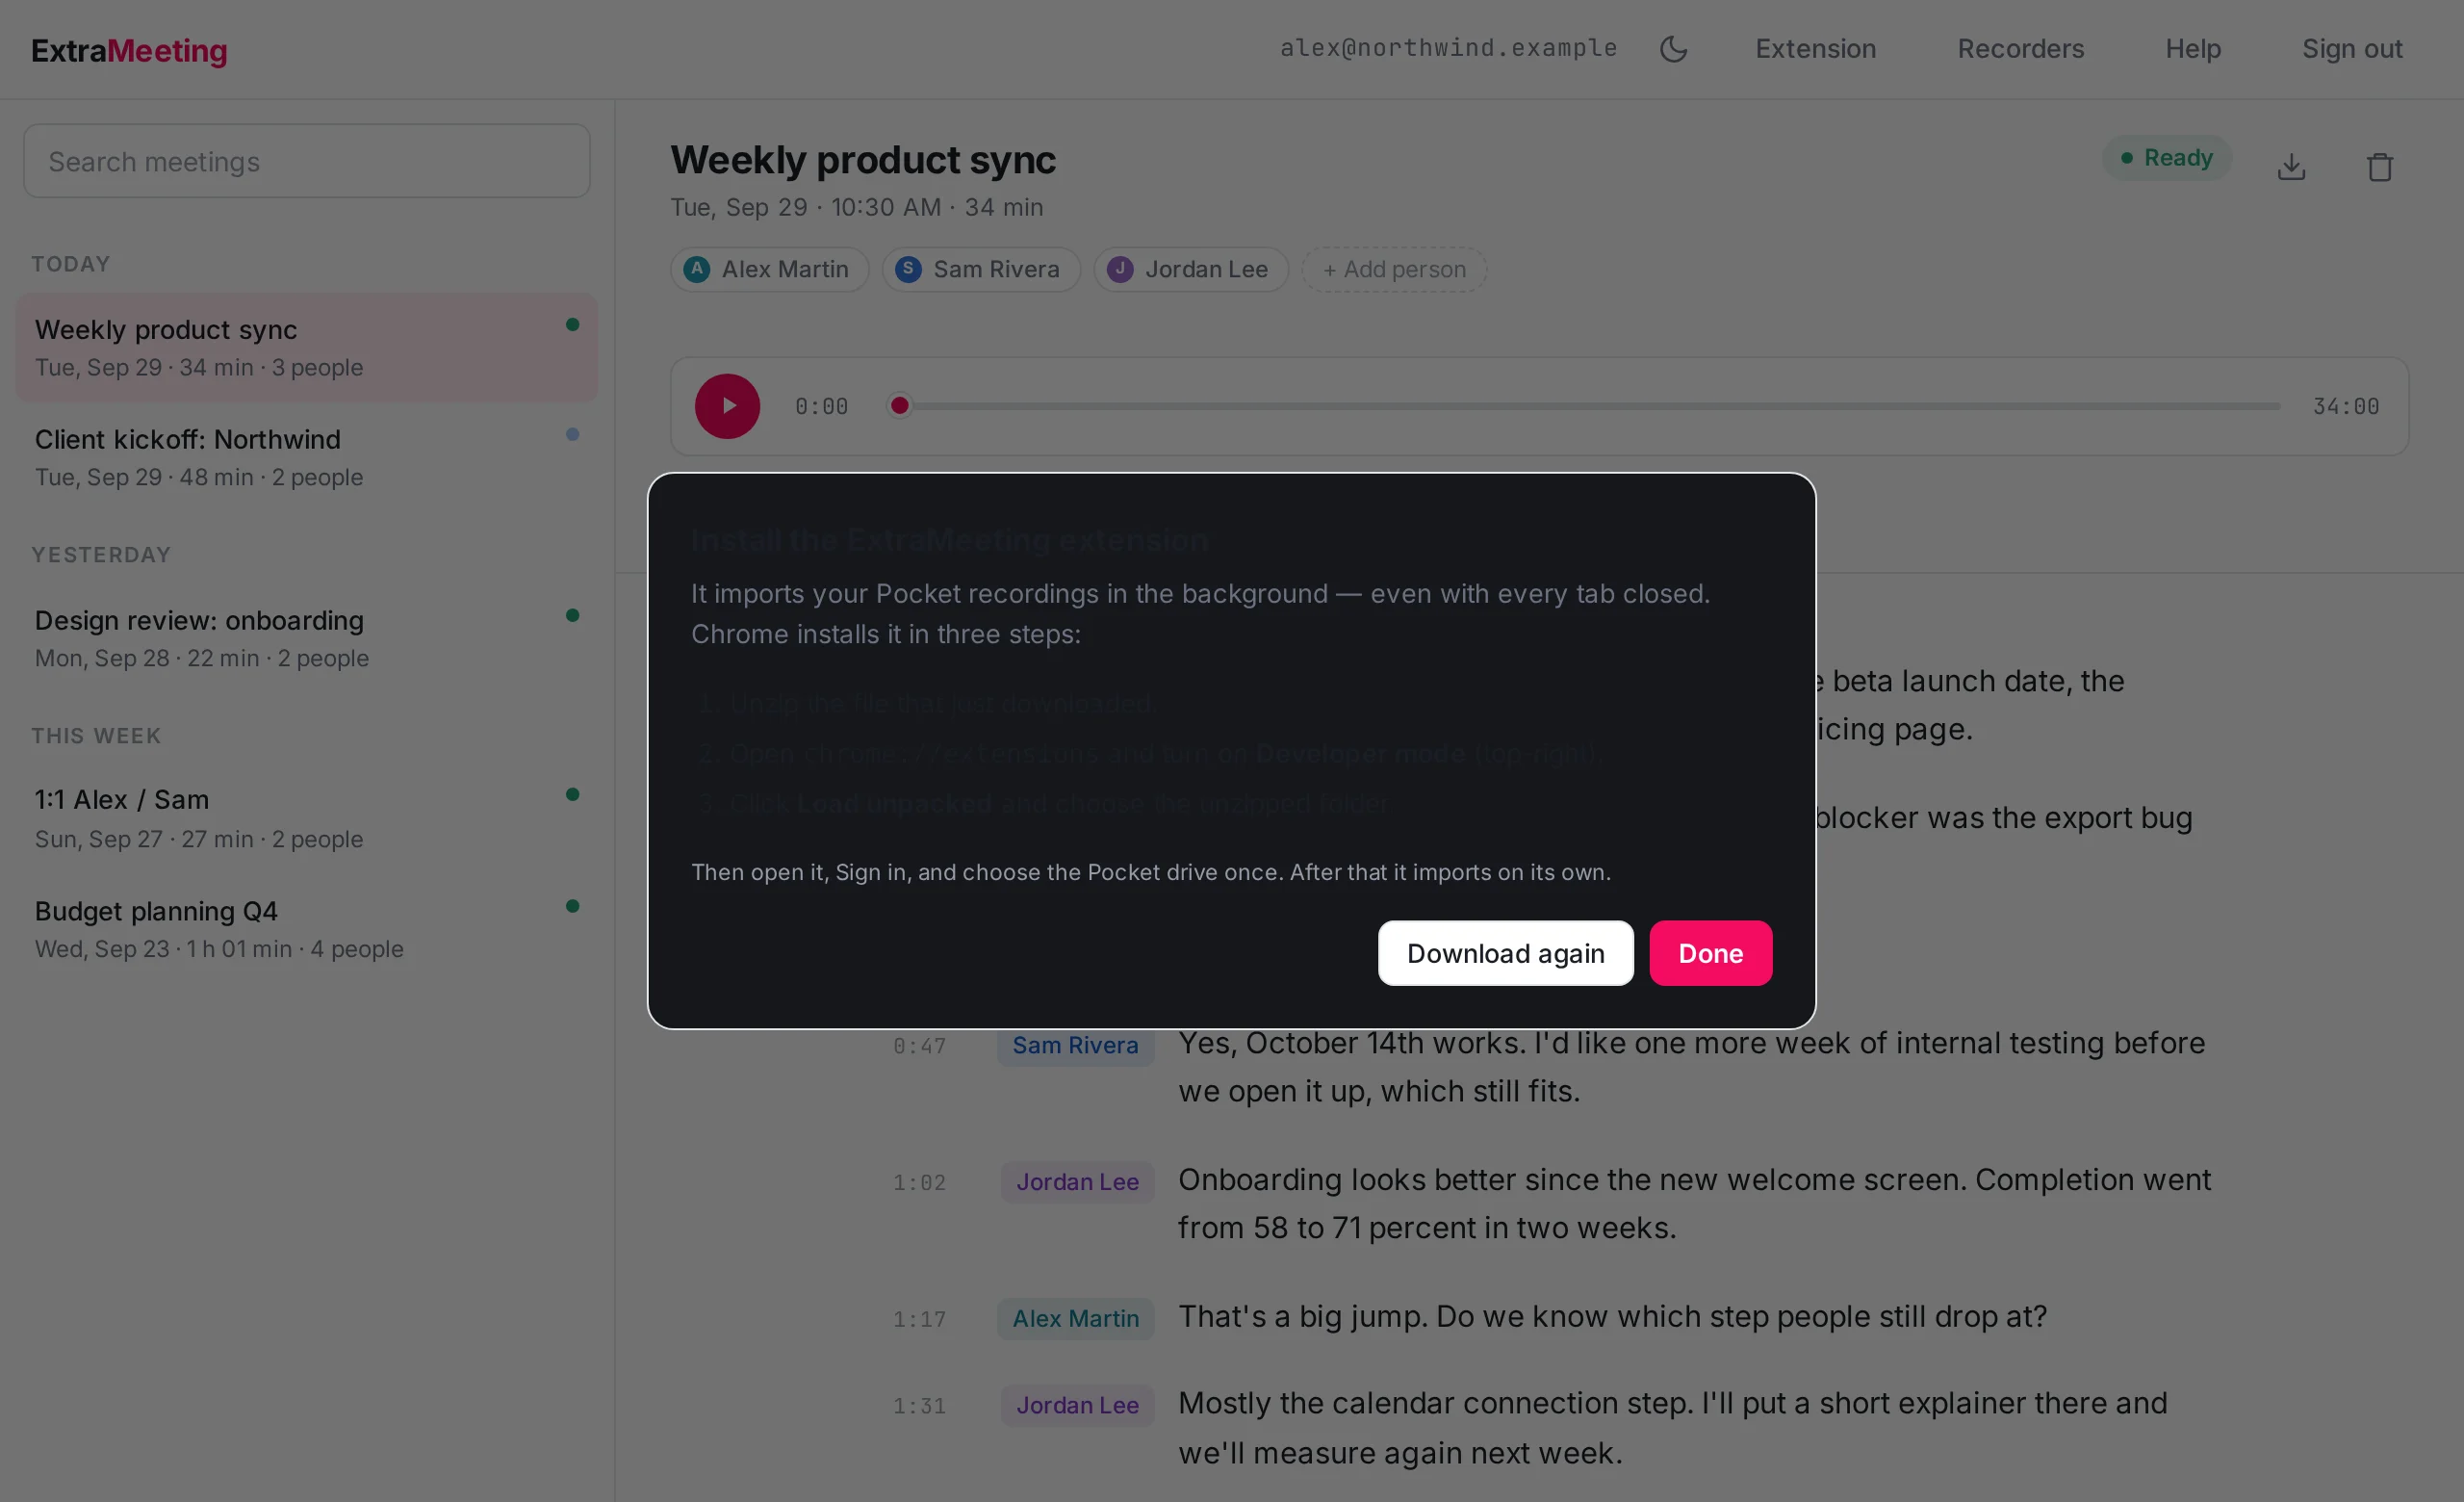Jump to the 1:02 timestamp
The height and width of the screenshot is (1502, 2464).
coord(919,1183)
